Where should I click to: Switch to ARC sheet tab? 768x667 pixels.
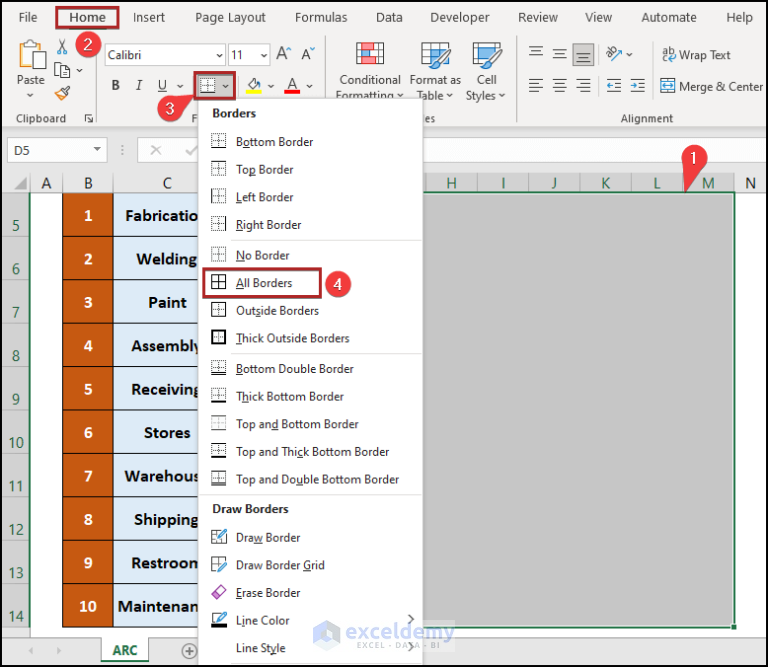[125, 650]
